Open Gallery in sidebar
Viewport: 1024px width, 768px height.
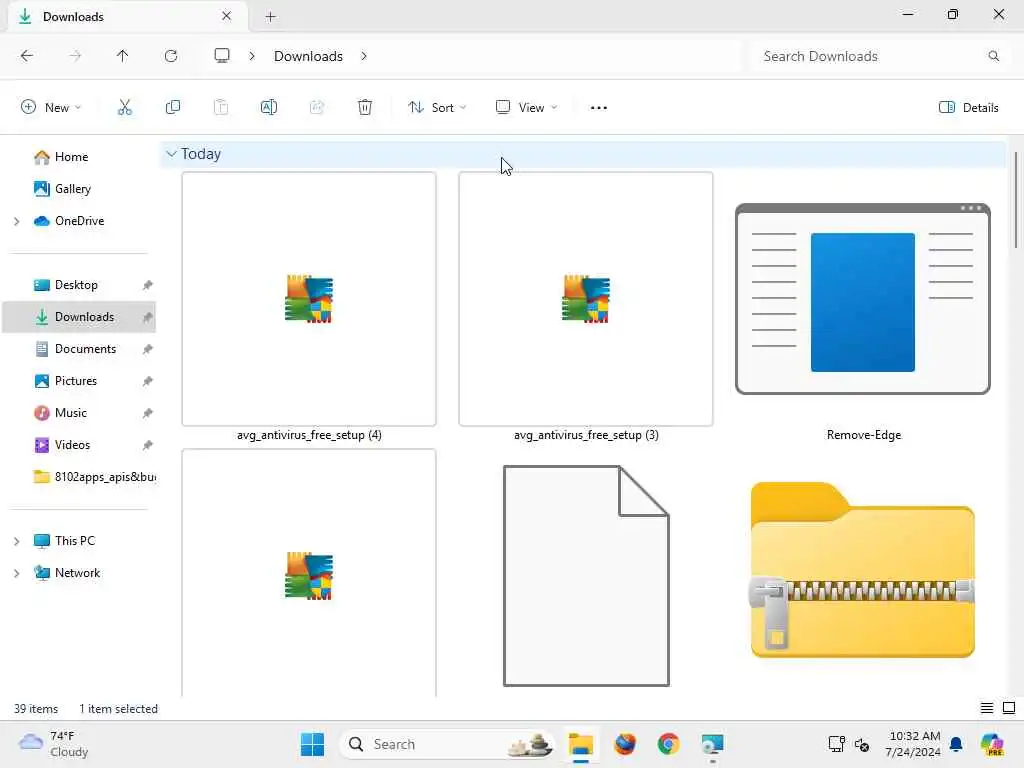[72, 189]
